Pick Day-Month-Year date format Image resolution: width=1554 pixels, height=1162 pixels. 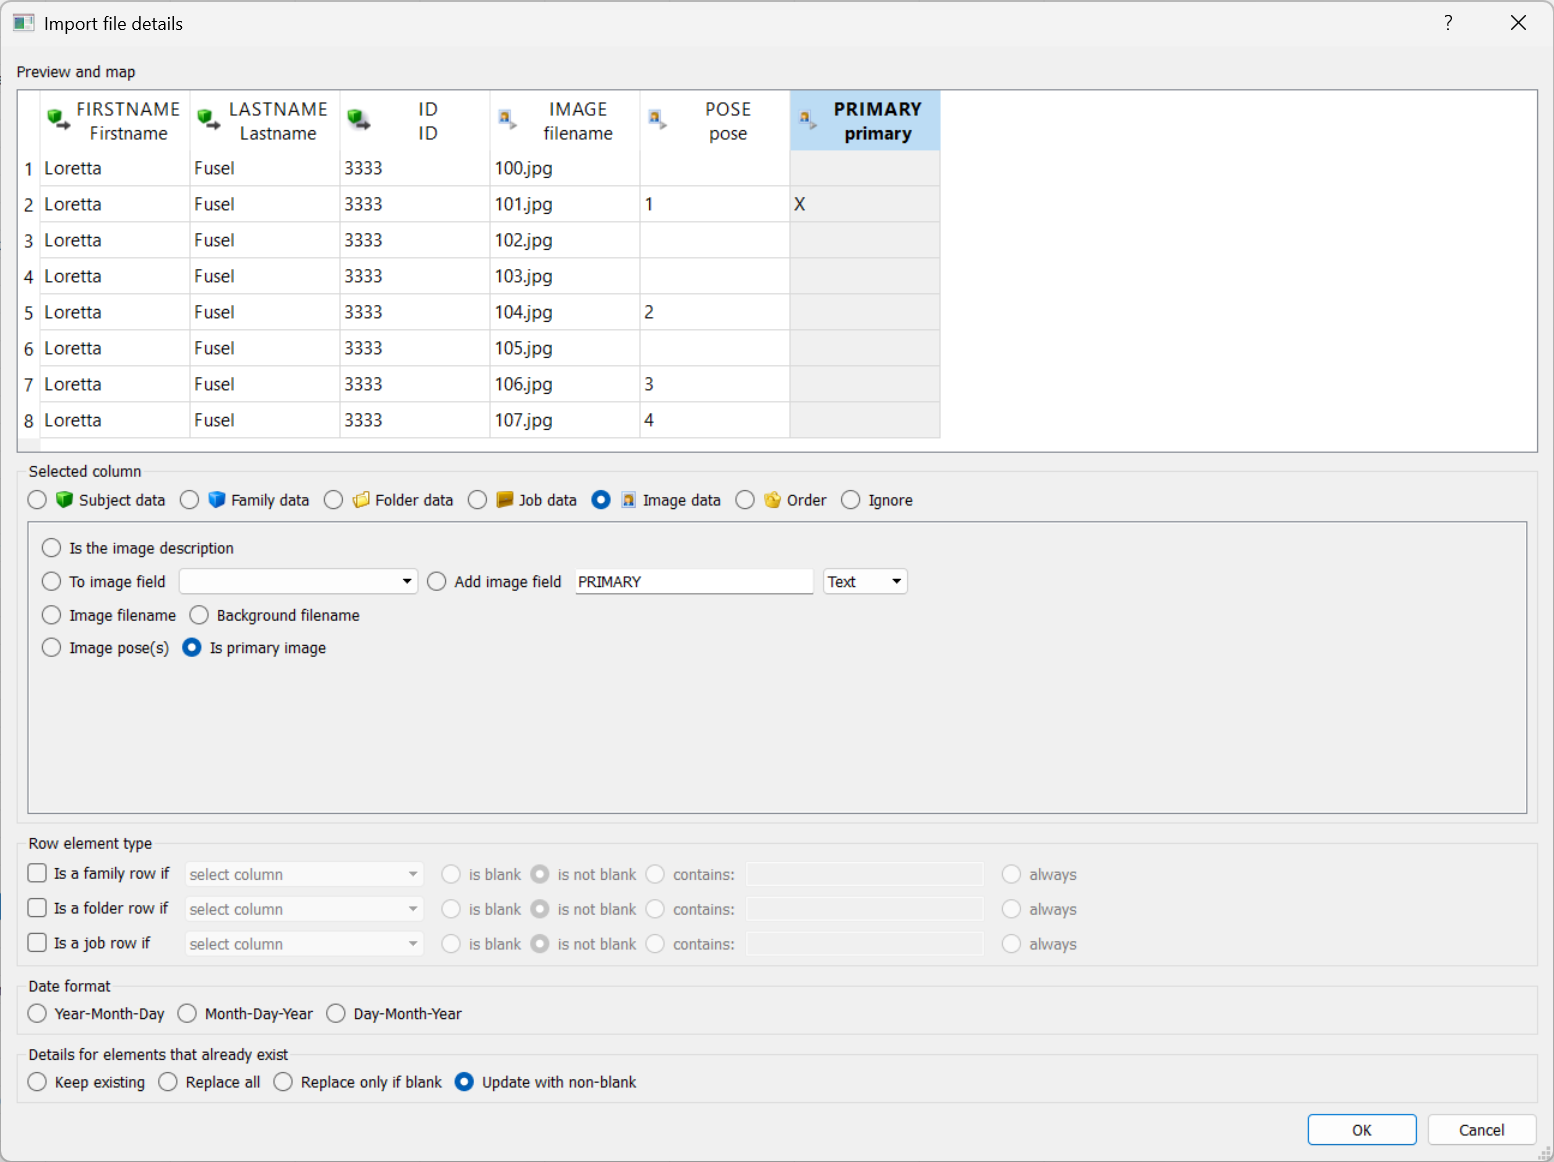[x=336, y=1013]
